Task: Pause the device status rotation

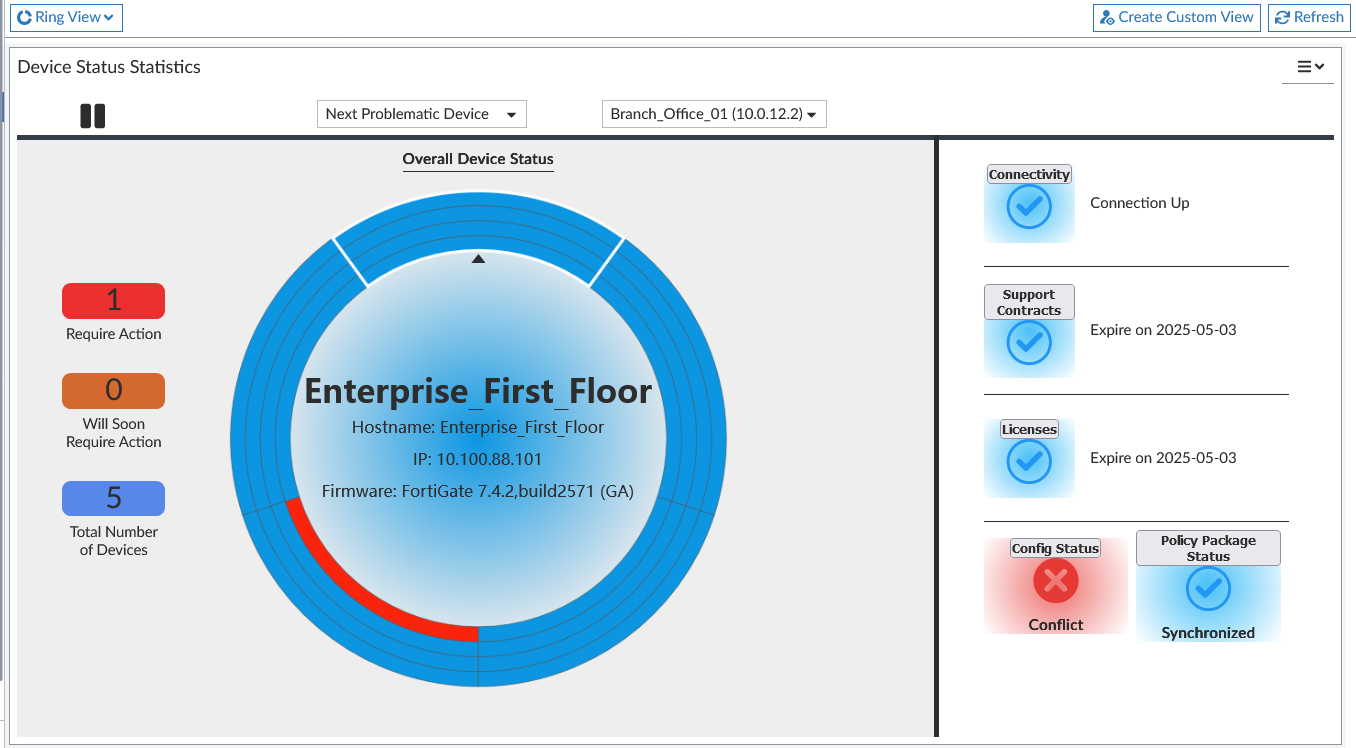Action: point(92,115)
